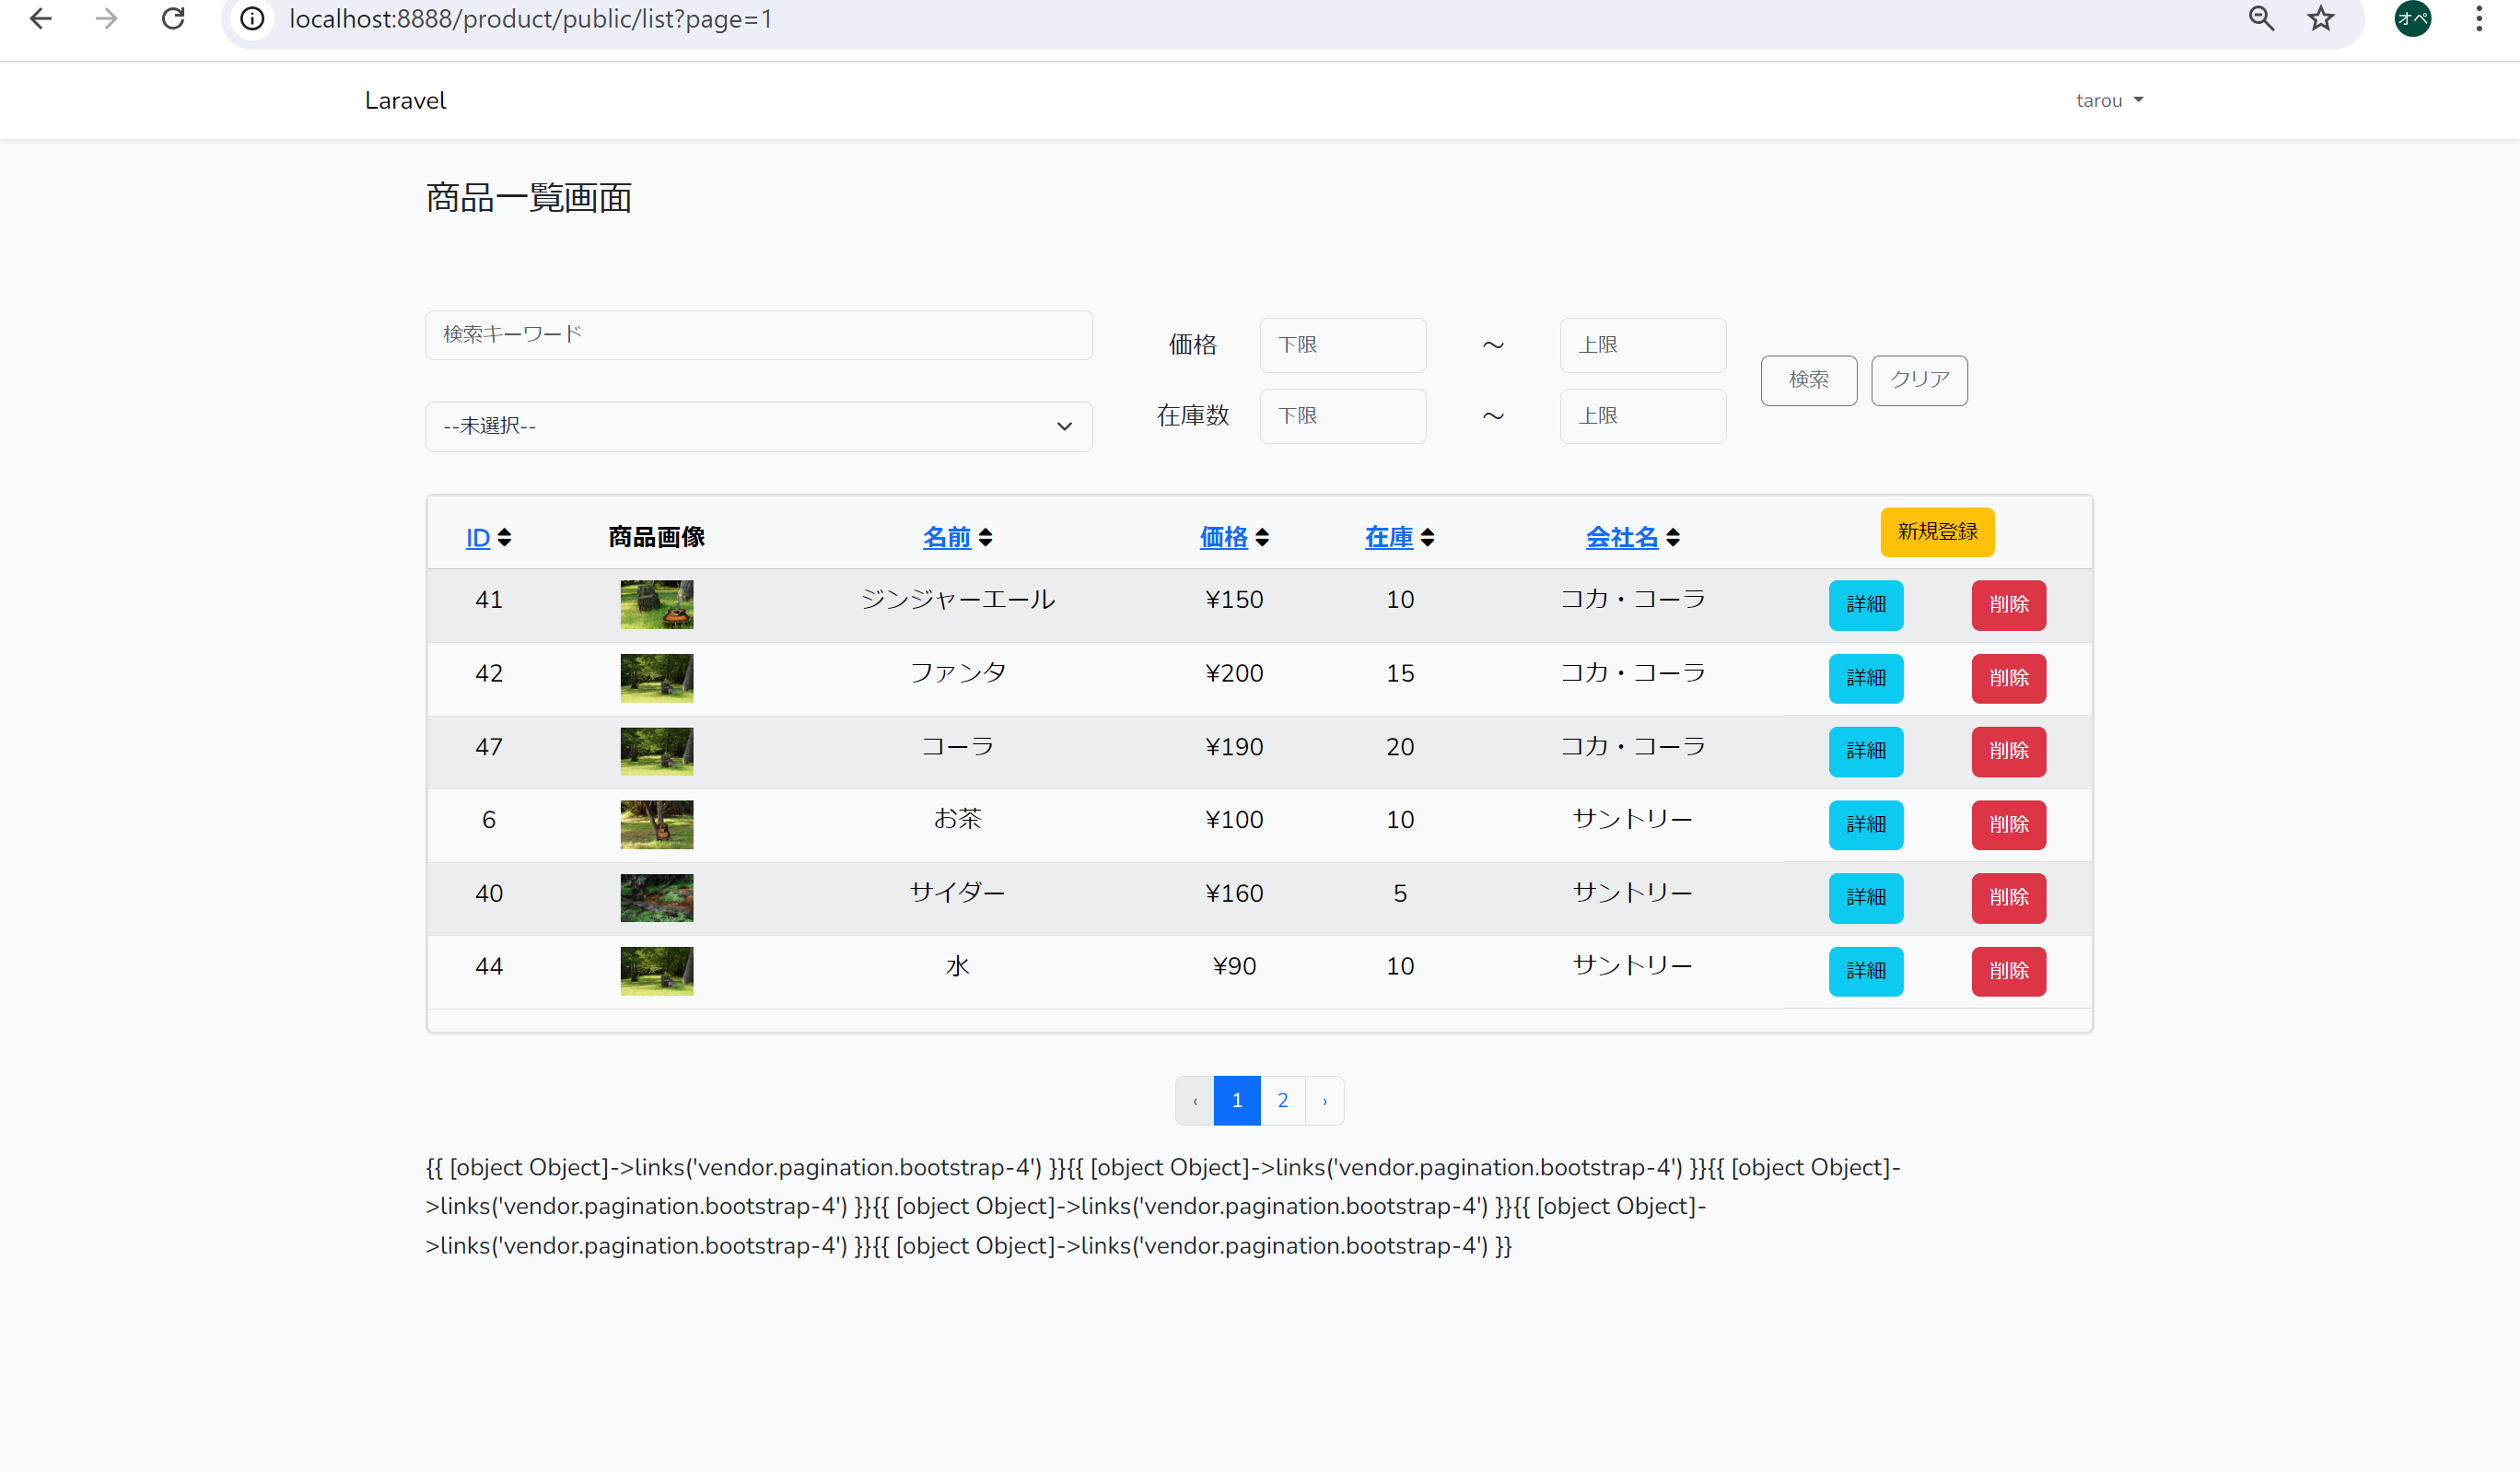Click the yellow 新規登録 button
Viewport: 2520px width, 1471px height.
click(x=1937, y=532)
